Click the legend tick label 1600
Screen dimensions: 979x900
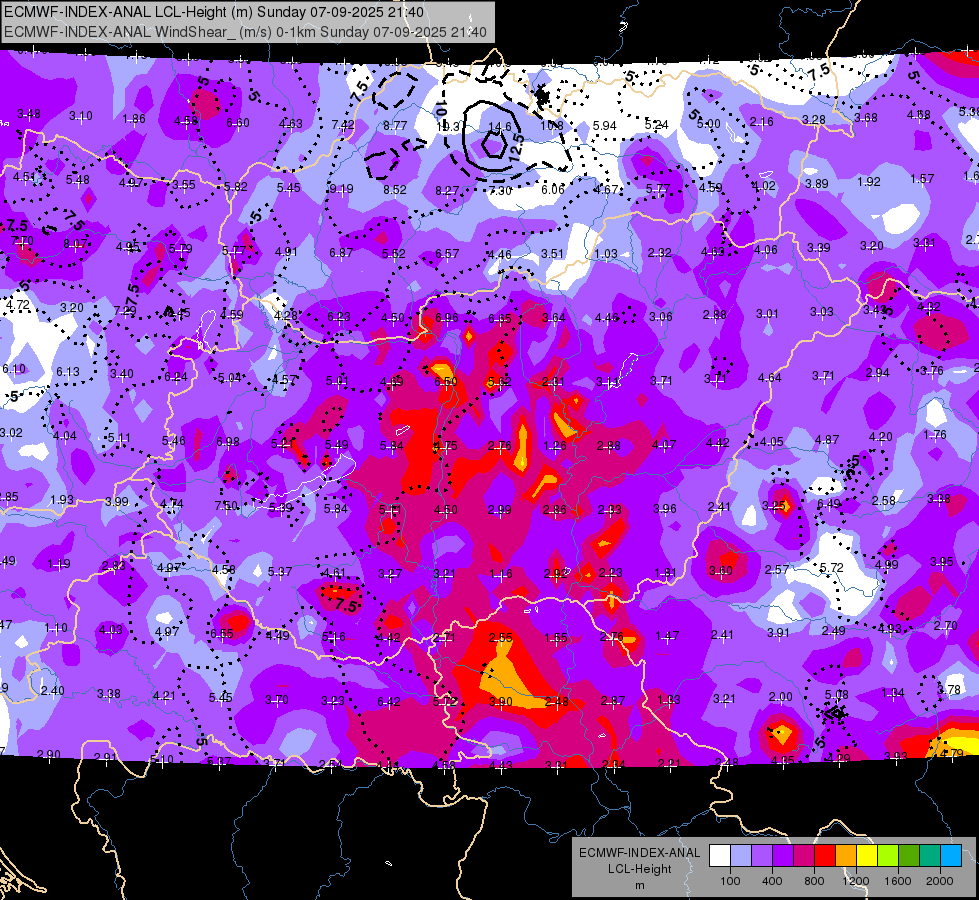898,881
